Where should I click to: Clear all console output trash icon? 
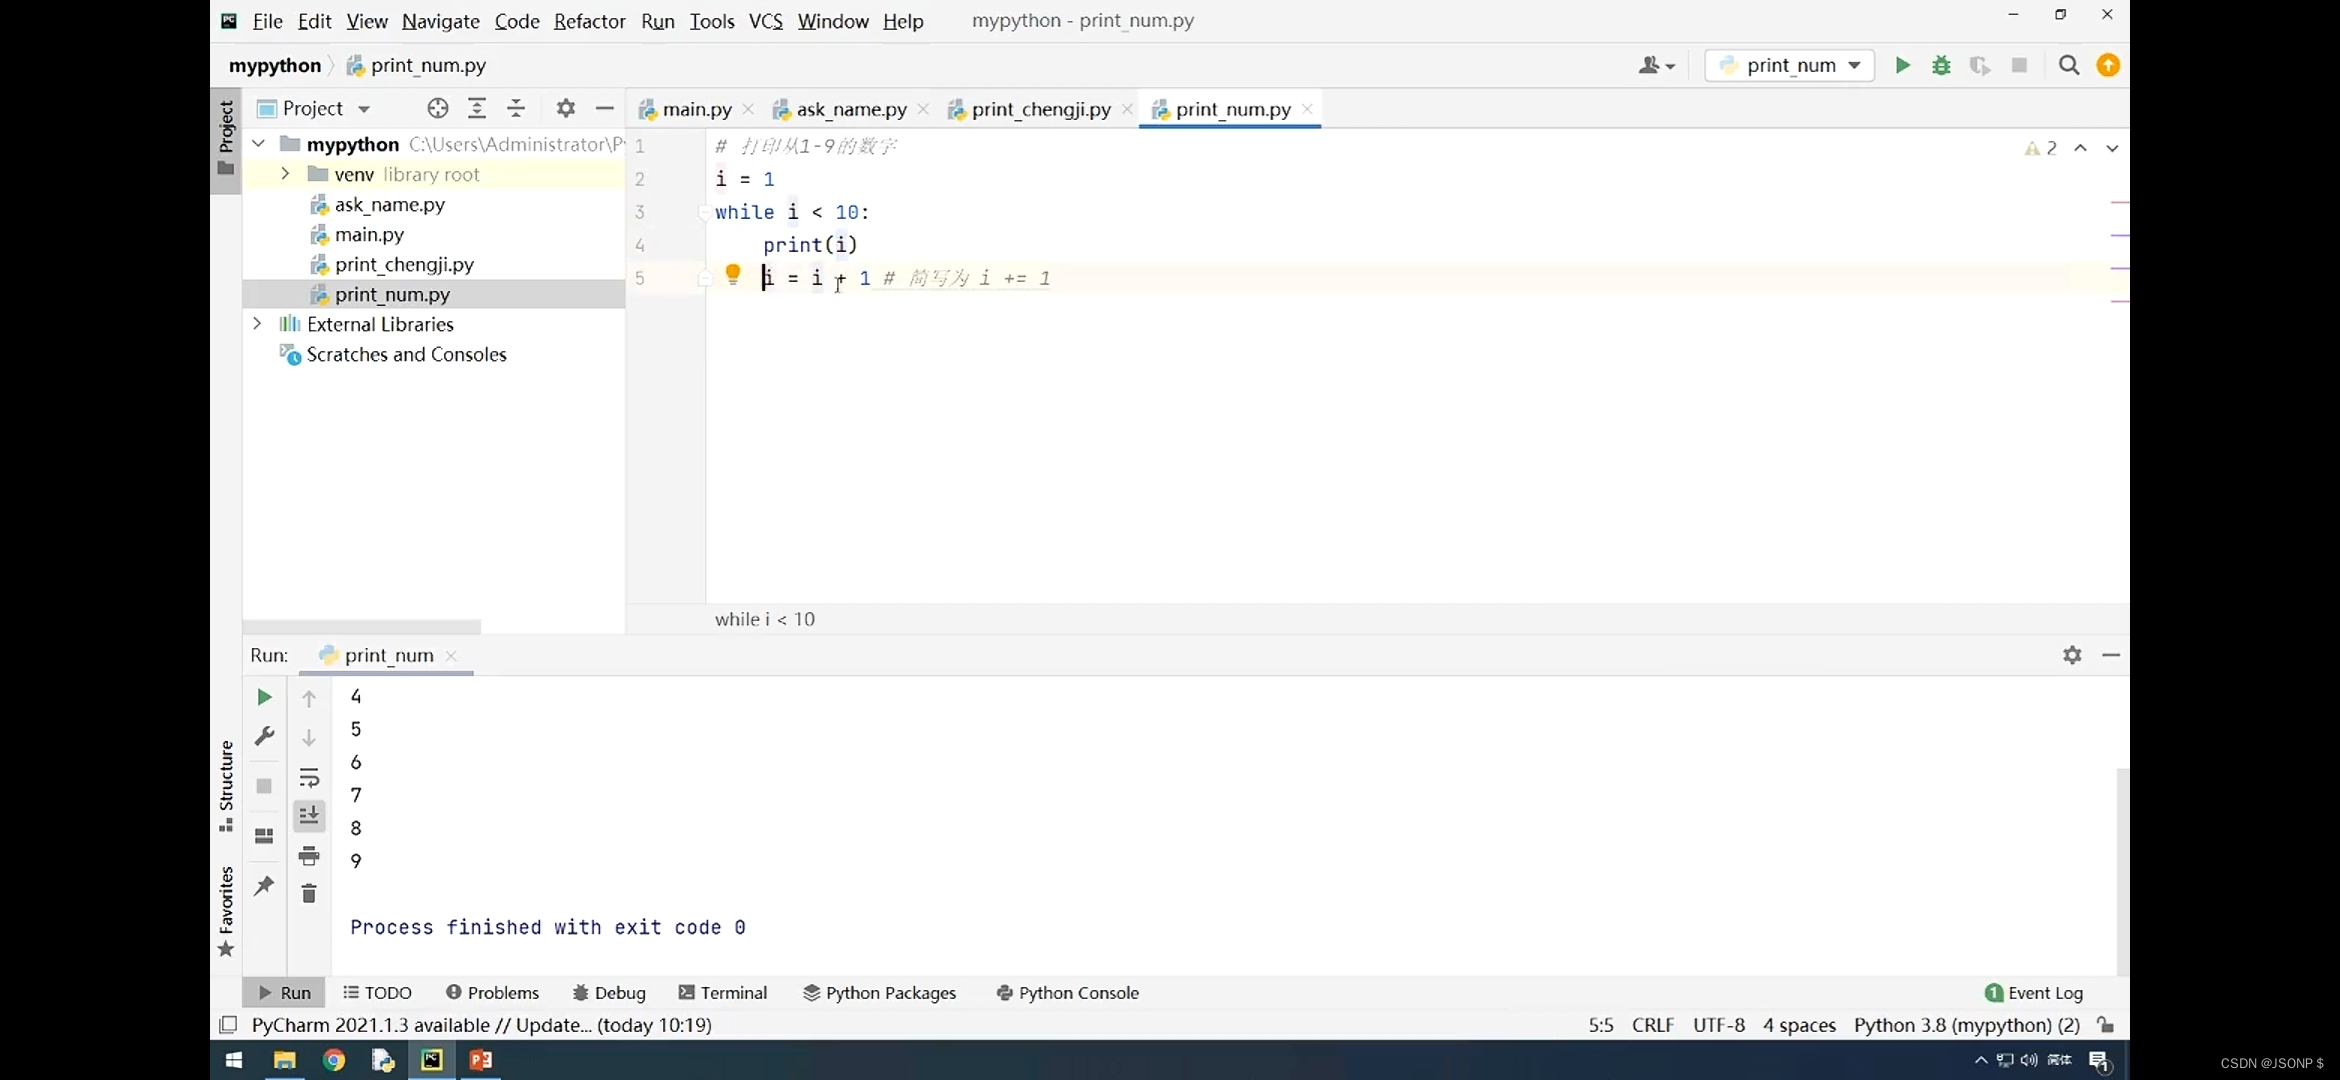click(x=309, y=894)
